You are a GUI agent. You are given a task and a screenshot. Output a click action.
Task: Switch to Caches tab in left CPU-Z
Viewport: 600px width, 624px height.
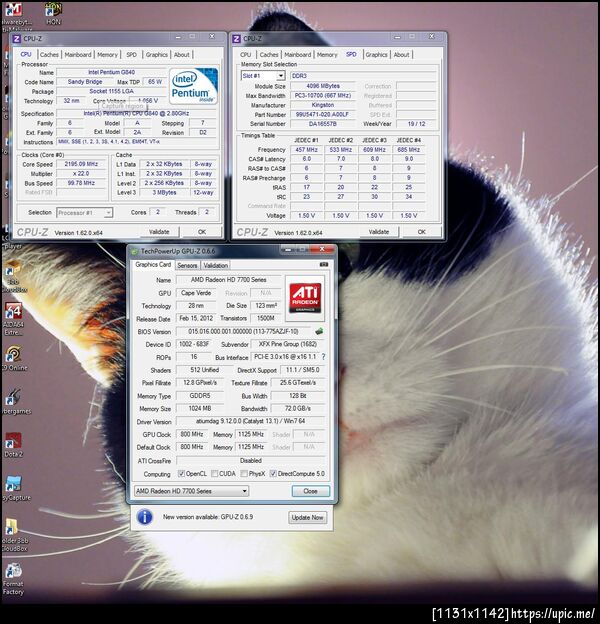49,55
